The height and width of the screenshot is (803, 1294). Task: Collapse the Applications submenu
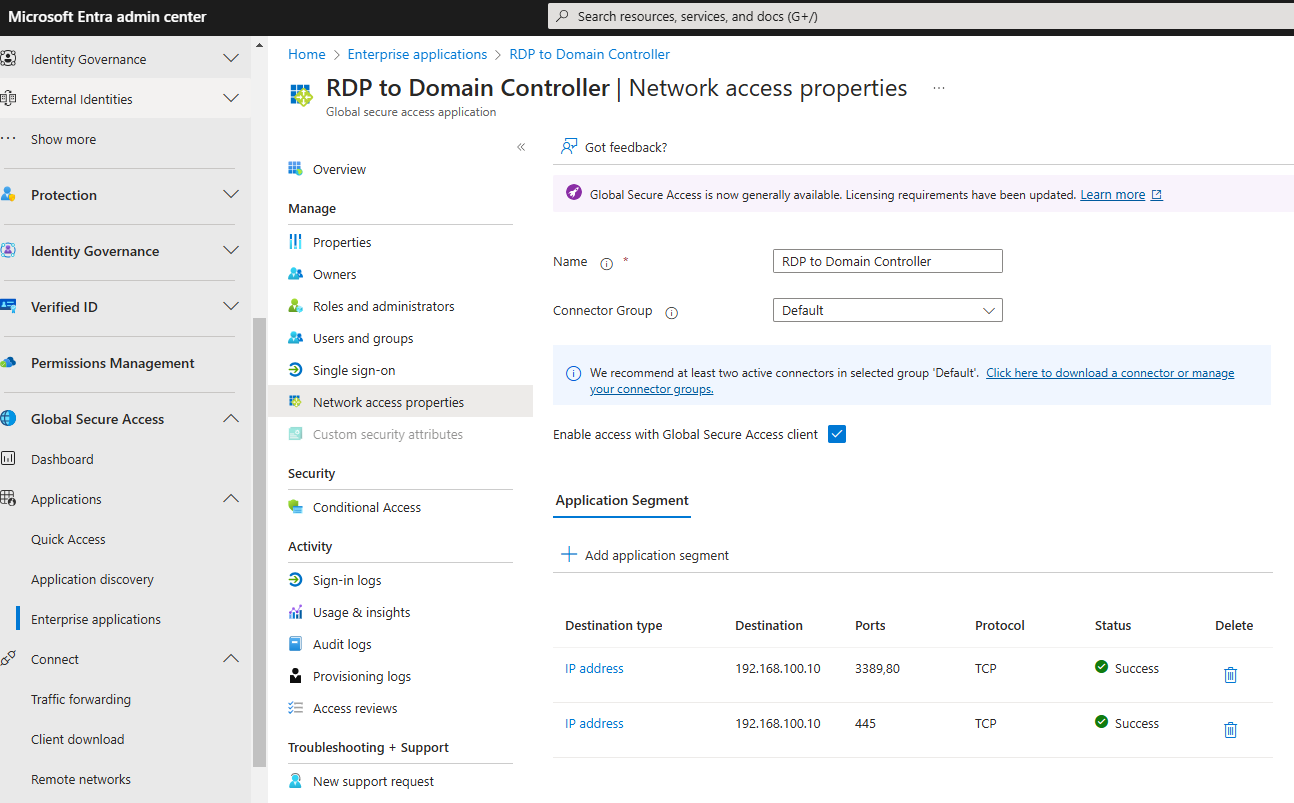pos(231,499)
